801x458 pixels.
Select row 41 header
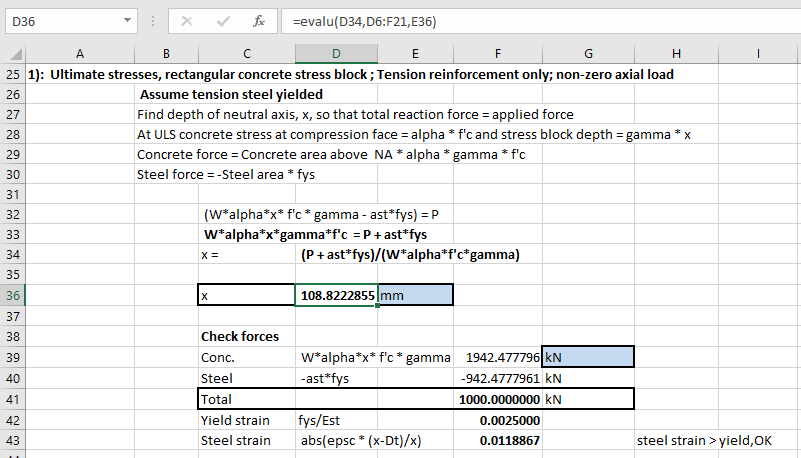coord(13,399)
